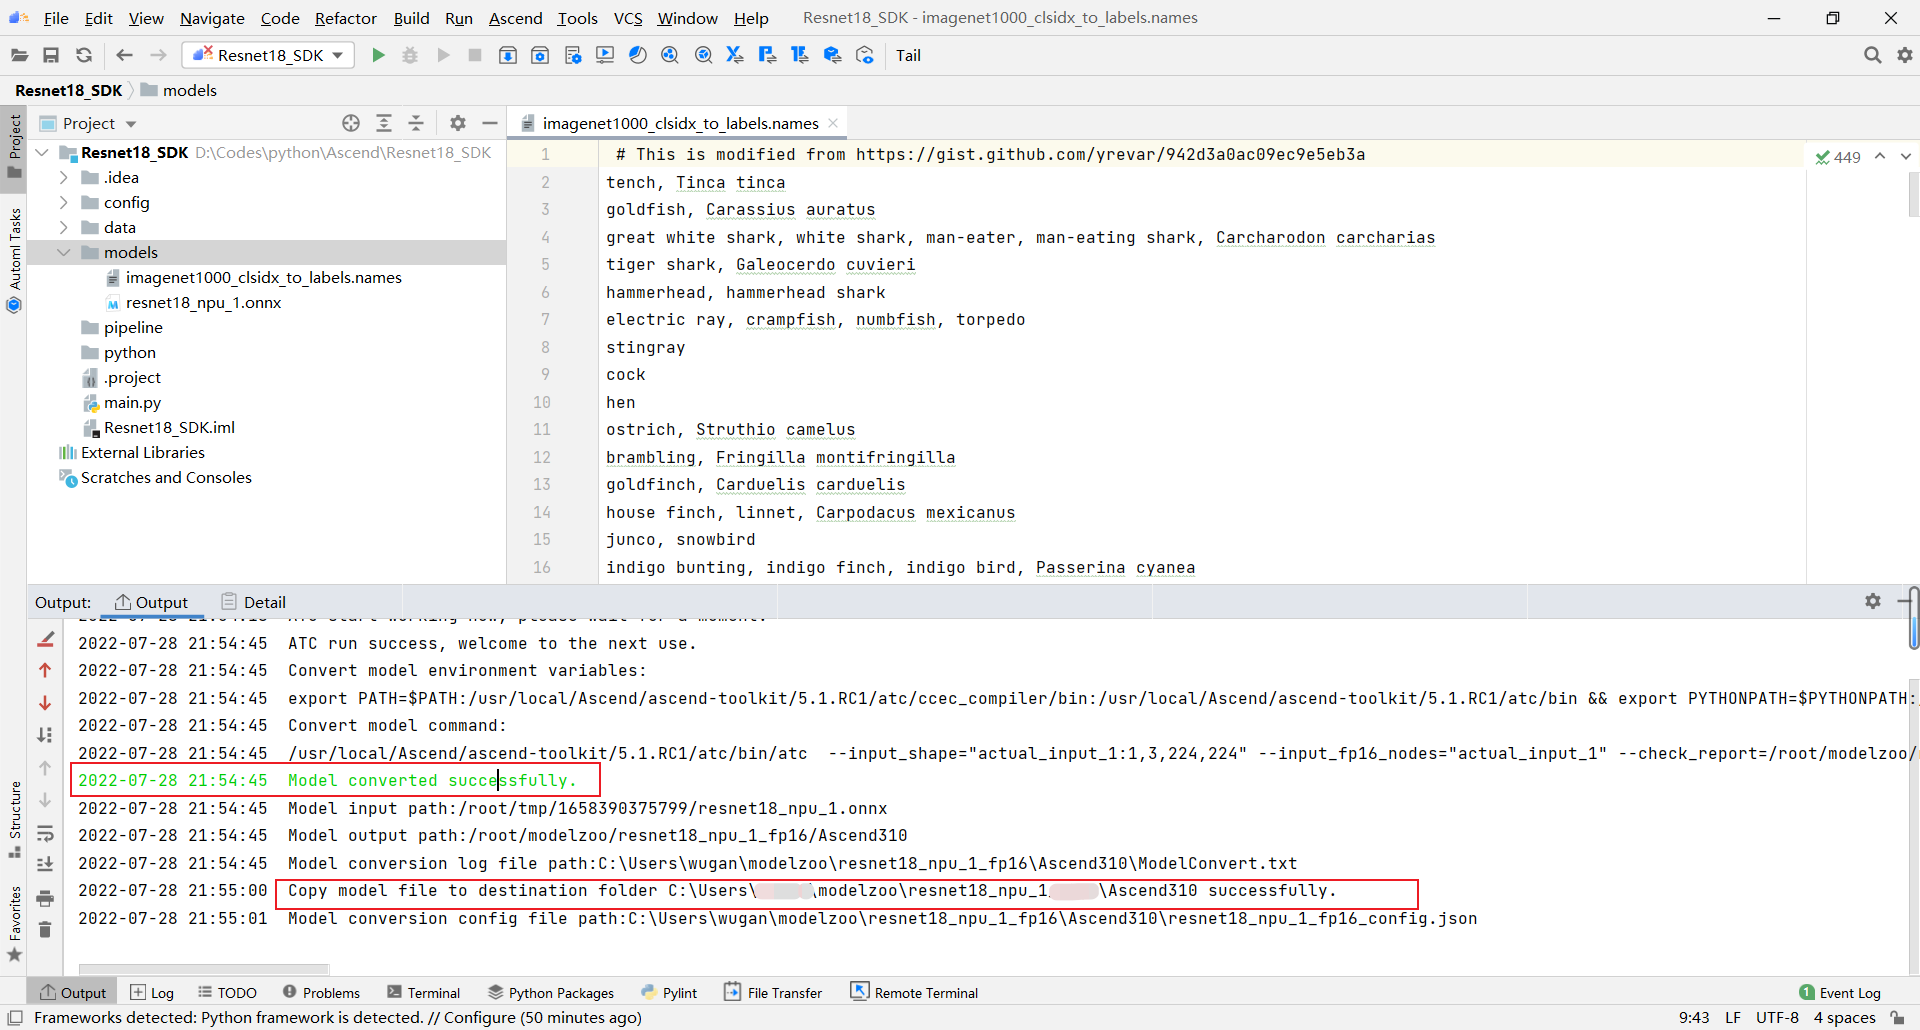
Task: Click the toolbar monitor-with-play icon
Action: tap(605, 55)
